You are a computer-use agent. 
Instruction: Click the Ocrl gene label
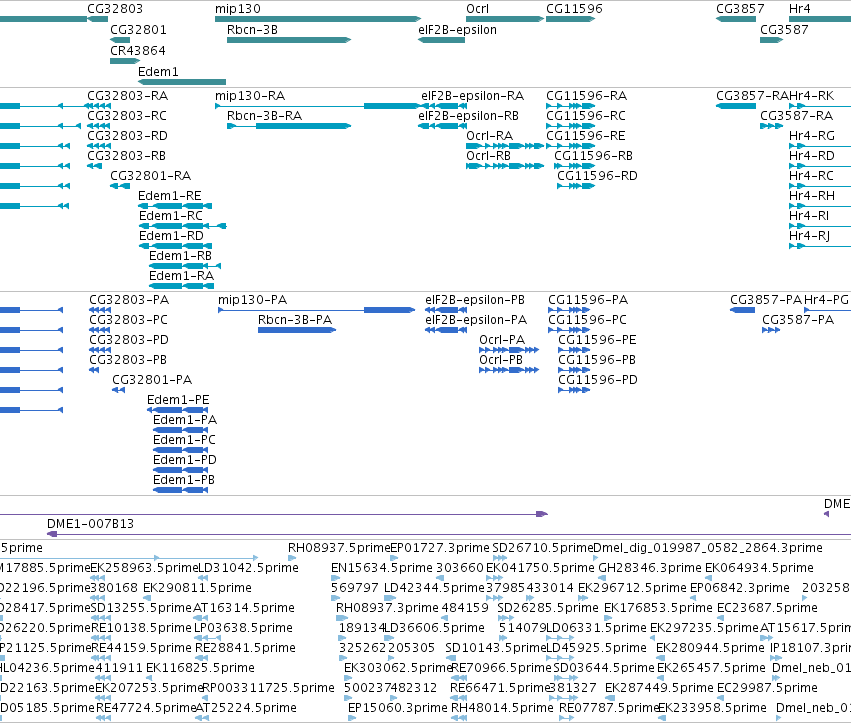478,9
